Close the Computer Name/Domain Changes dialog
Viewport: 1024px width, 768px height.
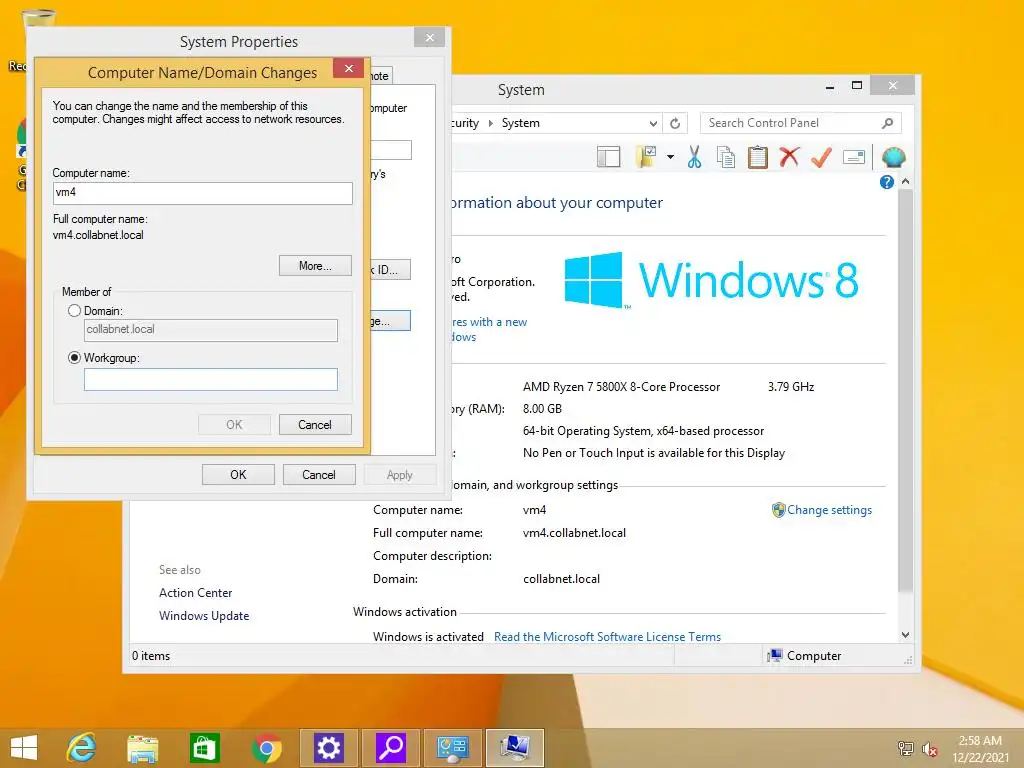pyautogui.click(x=348, y=69)
